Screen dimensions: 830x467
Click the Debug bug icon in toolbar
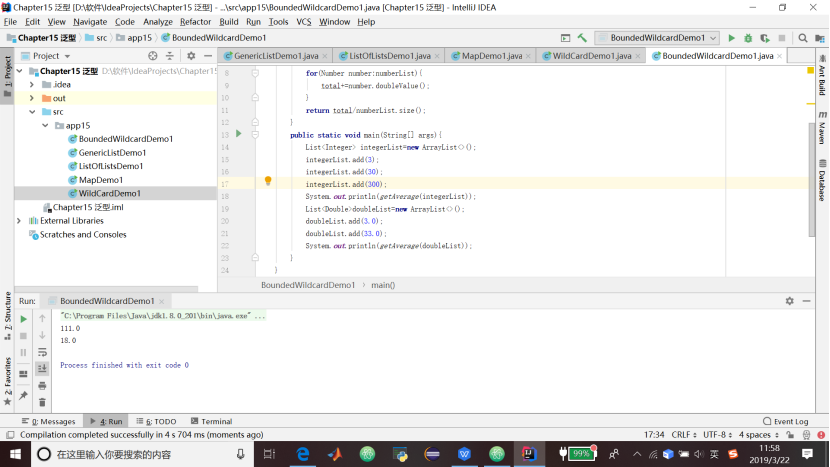tap(747, 38)
